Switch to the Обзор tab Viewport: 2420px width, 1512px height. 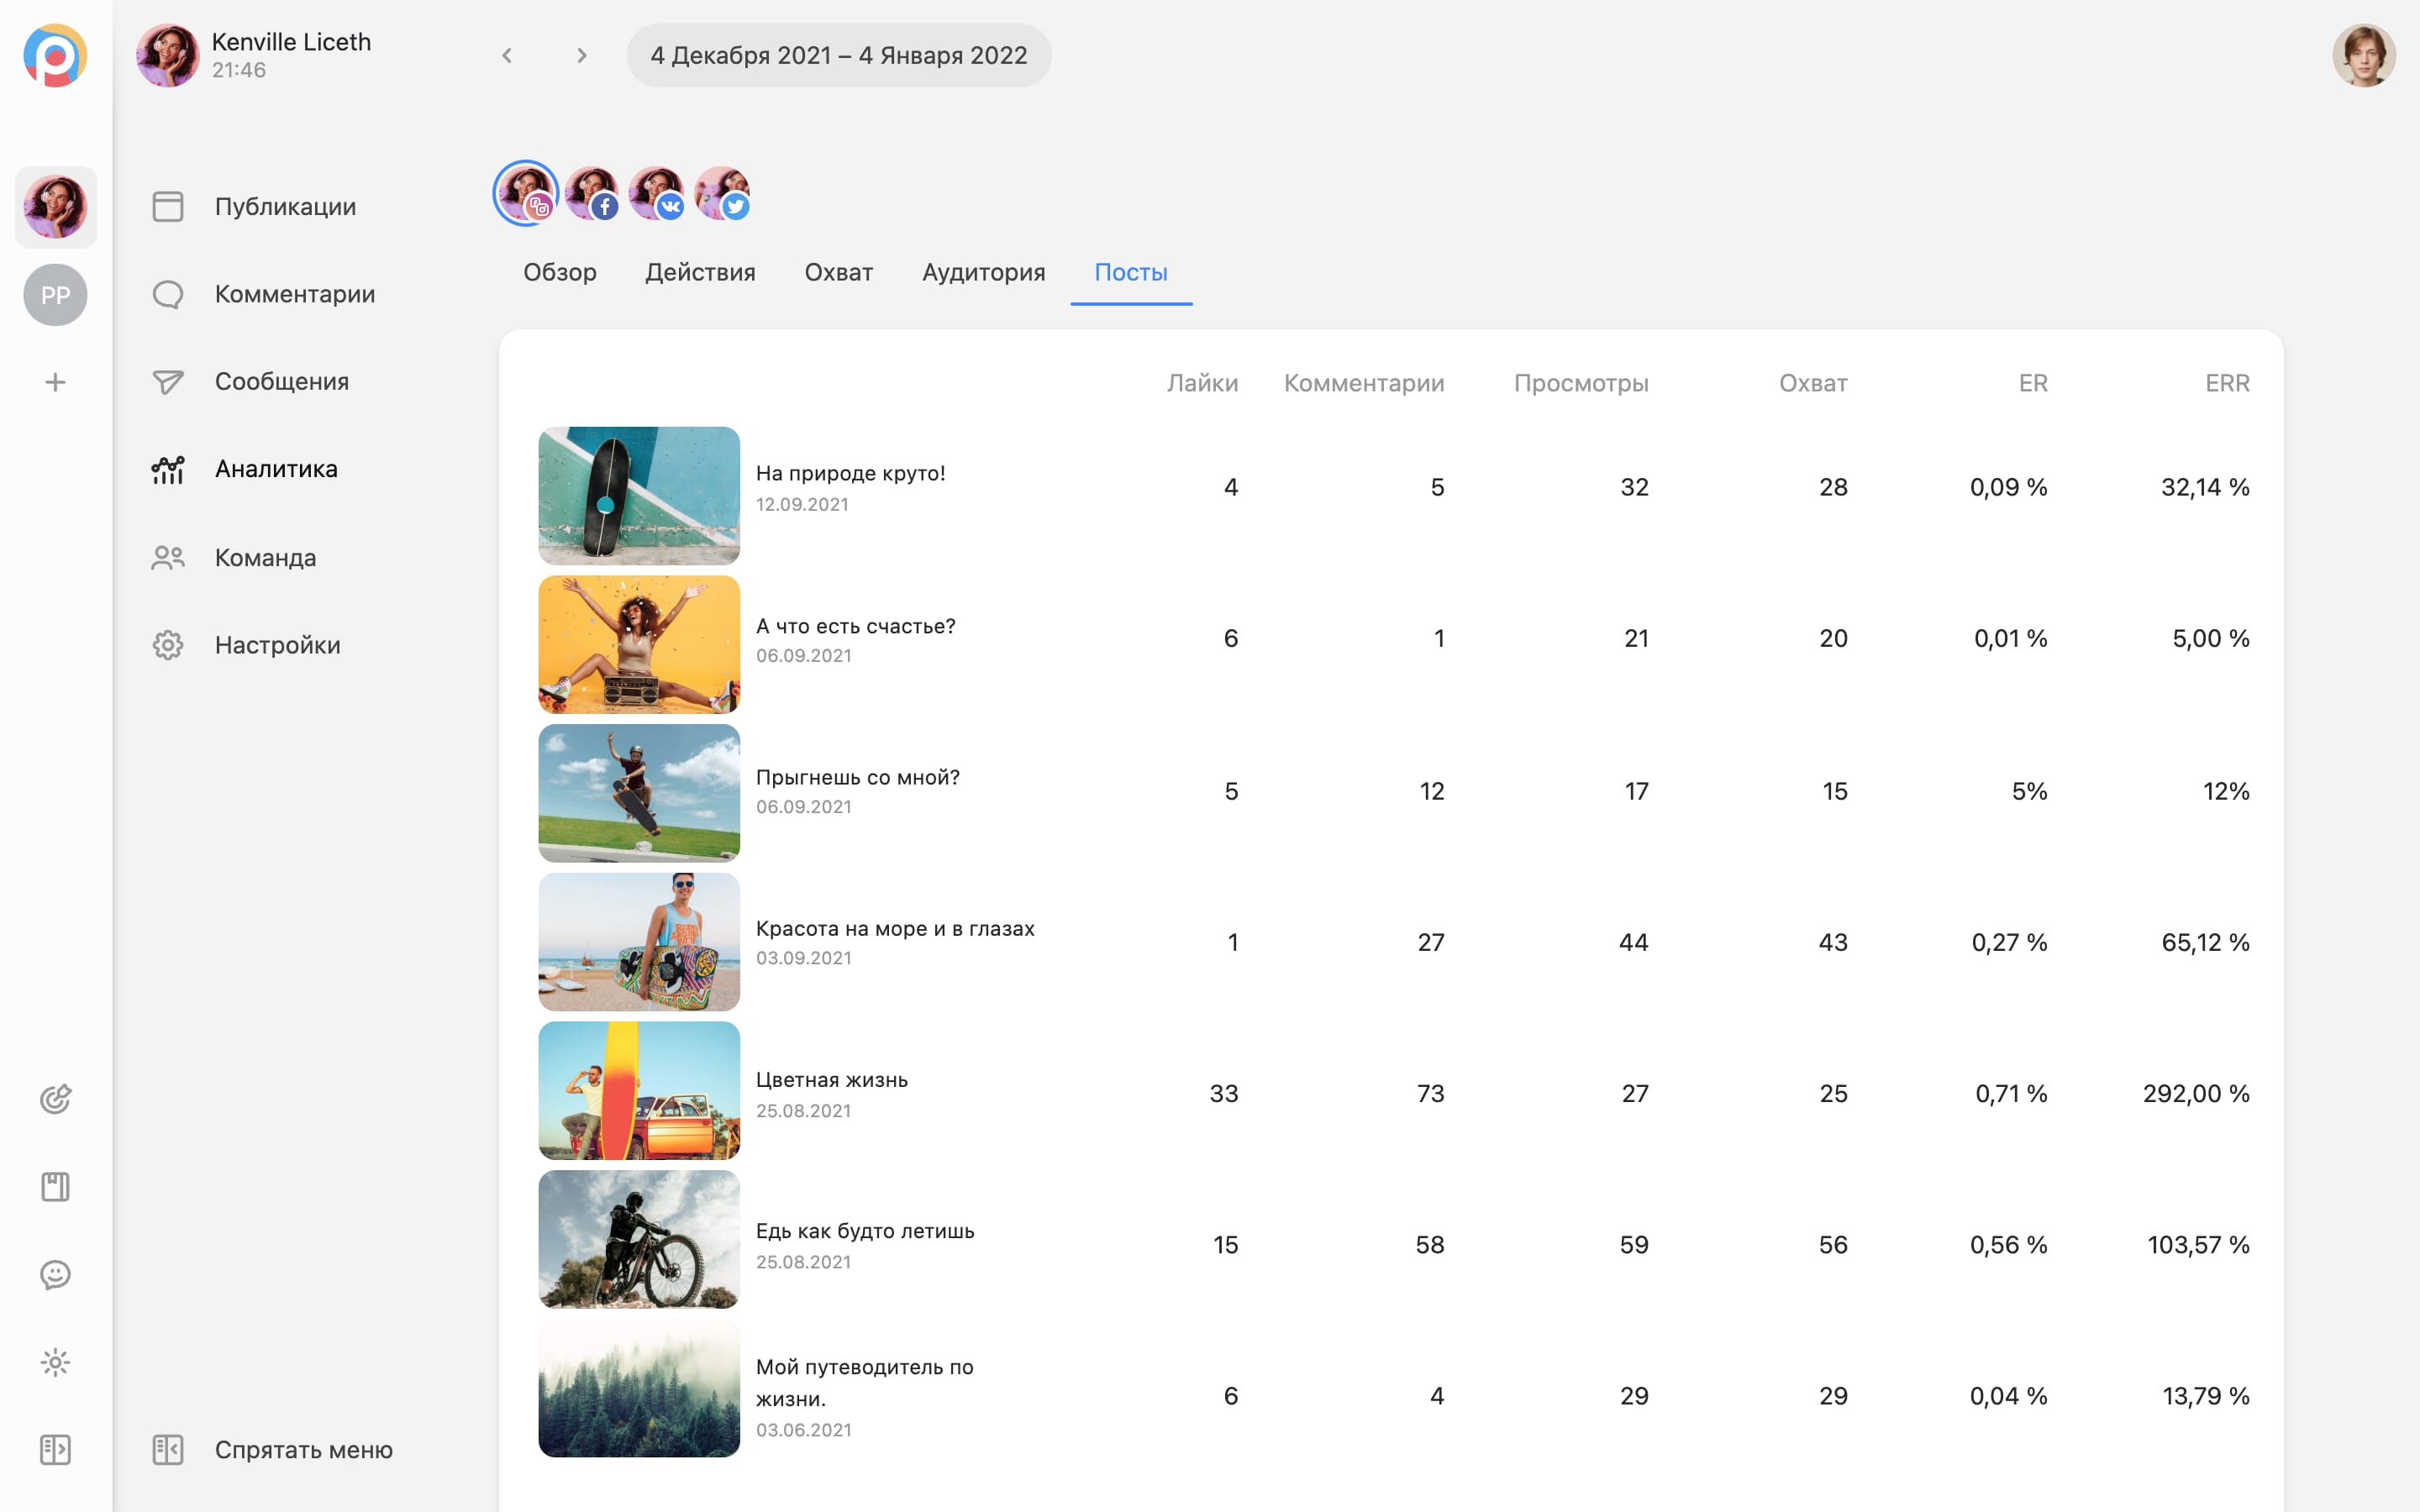(559, 272)
